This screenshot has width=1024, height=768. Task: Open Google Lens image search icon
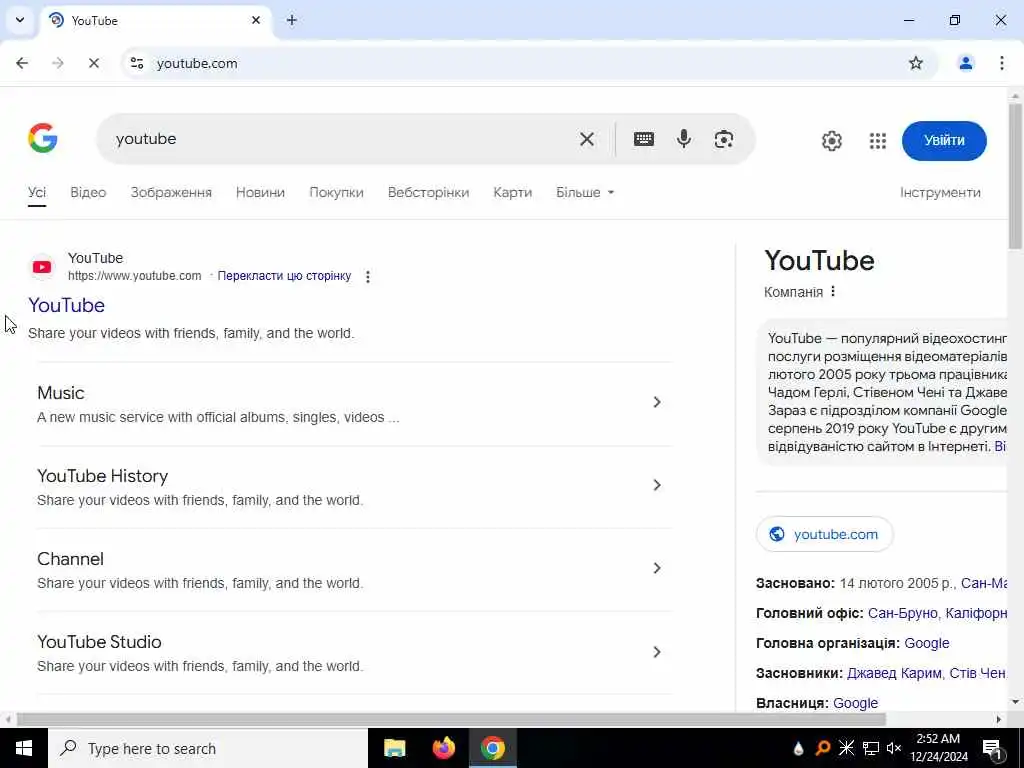coord(724,139)
